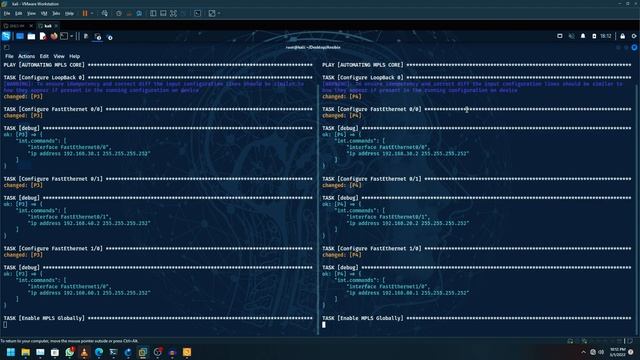Viewport: 640px width, 360px height.
Task: Launch the text editor panel icon
Action: tap(42, 36)
